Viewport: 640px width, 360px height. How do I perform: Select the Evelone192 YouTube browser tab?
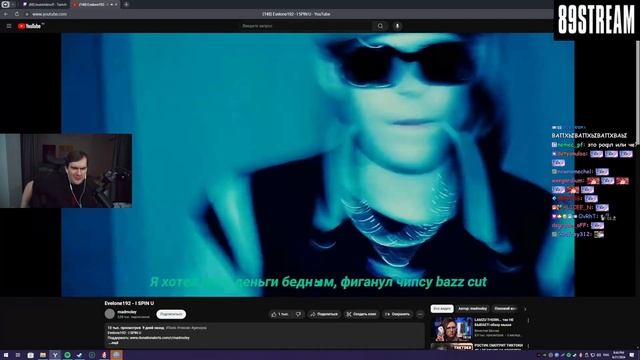click(94, 4)
